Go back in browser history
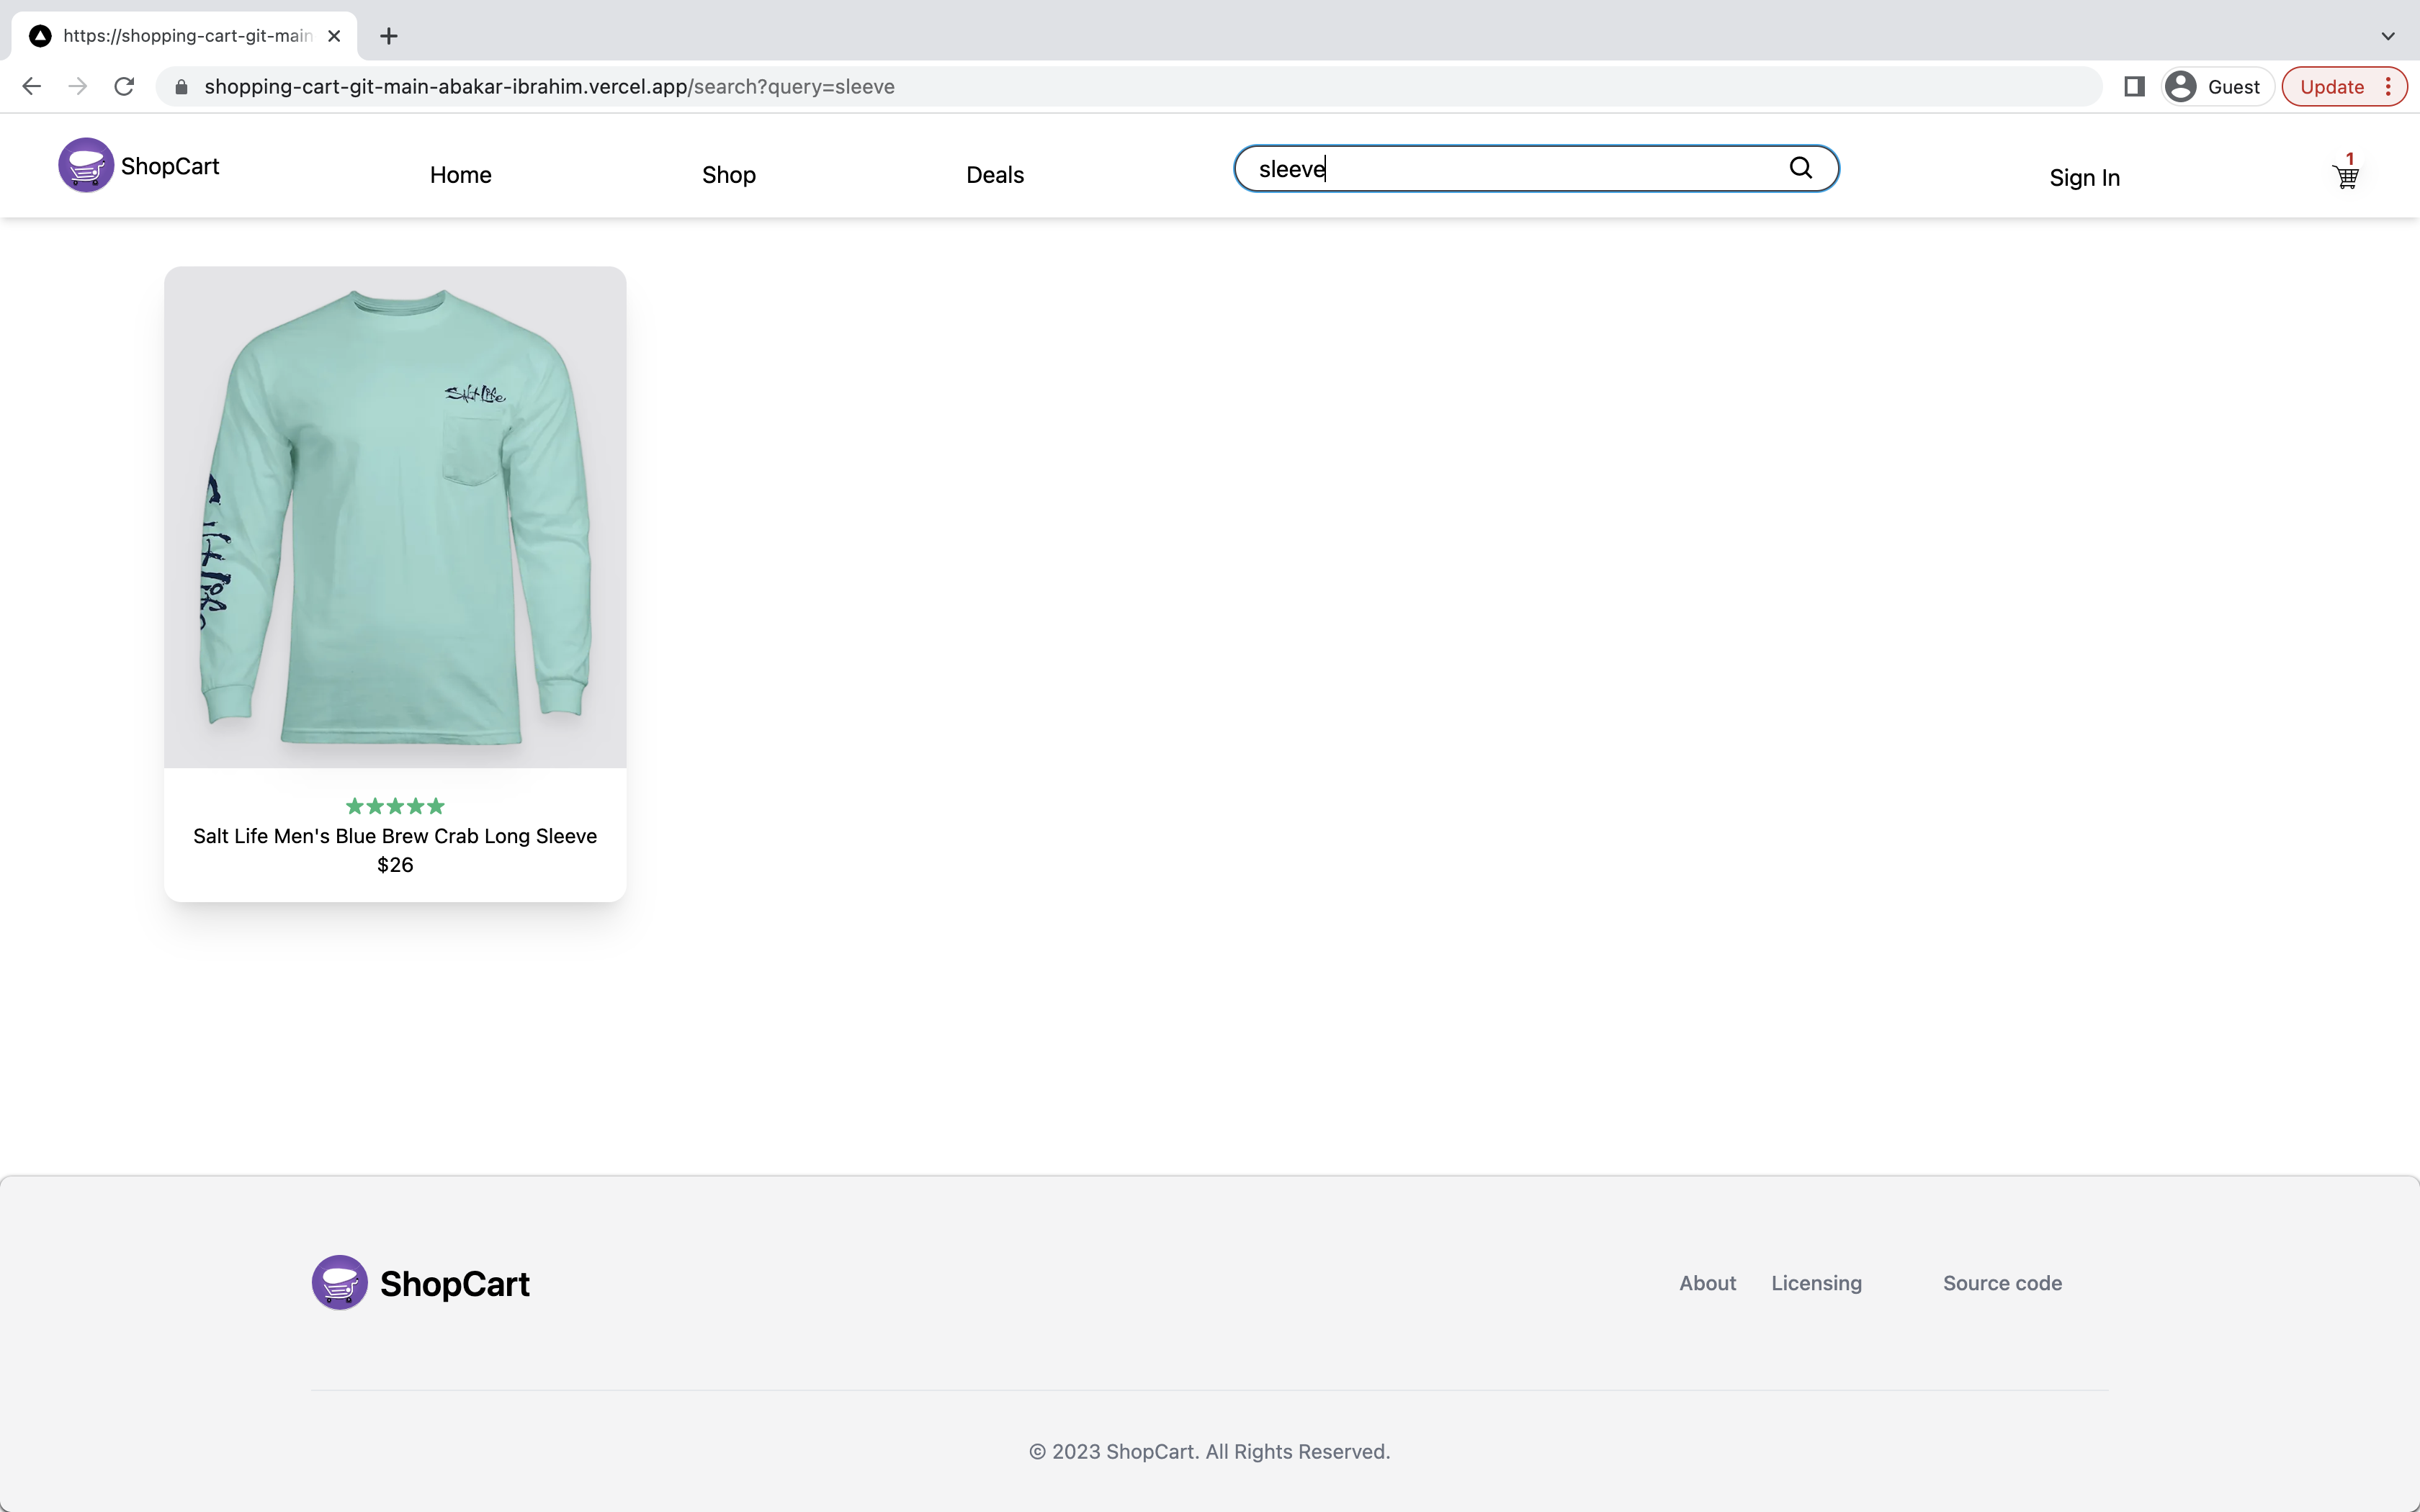 pos(32,87)
